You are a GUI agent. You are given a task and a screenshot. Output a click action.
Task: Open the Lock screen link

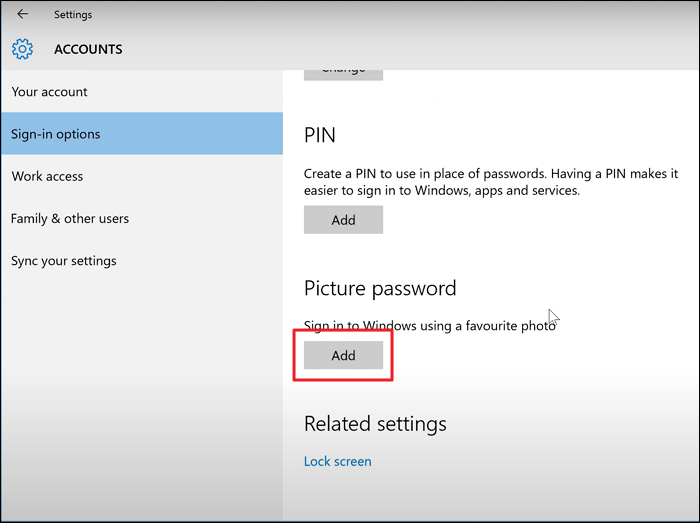tap(338, 461)
